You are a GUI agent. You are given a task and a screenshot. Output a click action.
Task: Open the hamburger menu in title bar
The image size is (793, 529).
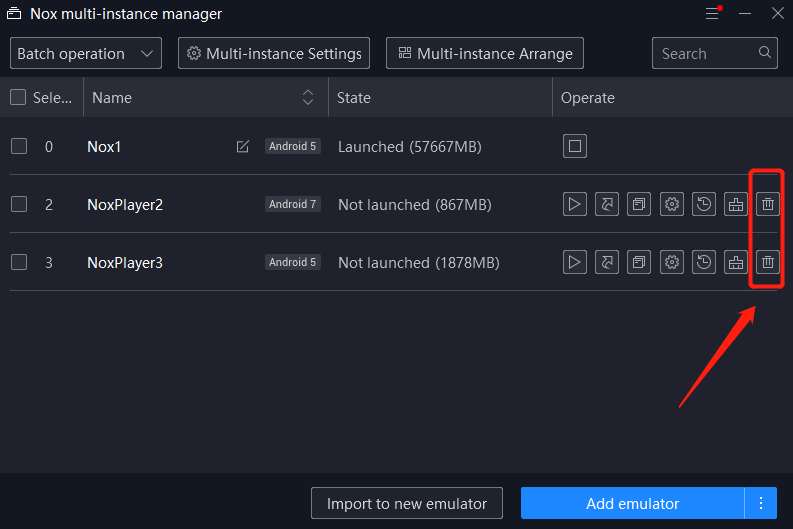point(713,13)
